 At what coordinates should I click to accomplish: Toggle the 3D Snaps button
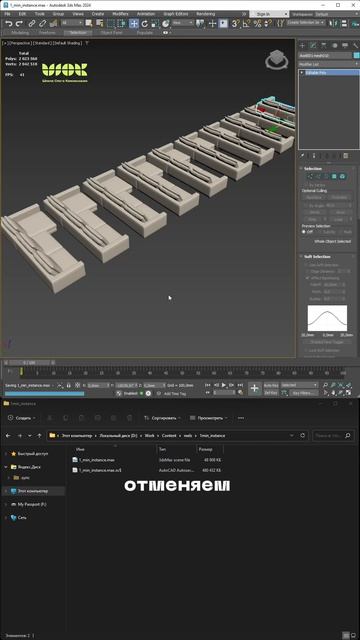click(x=235, y=24)
